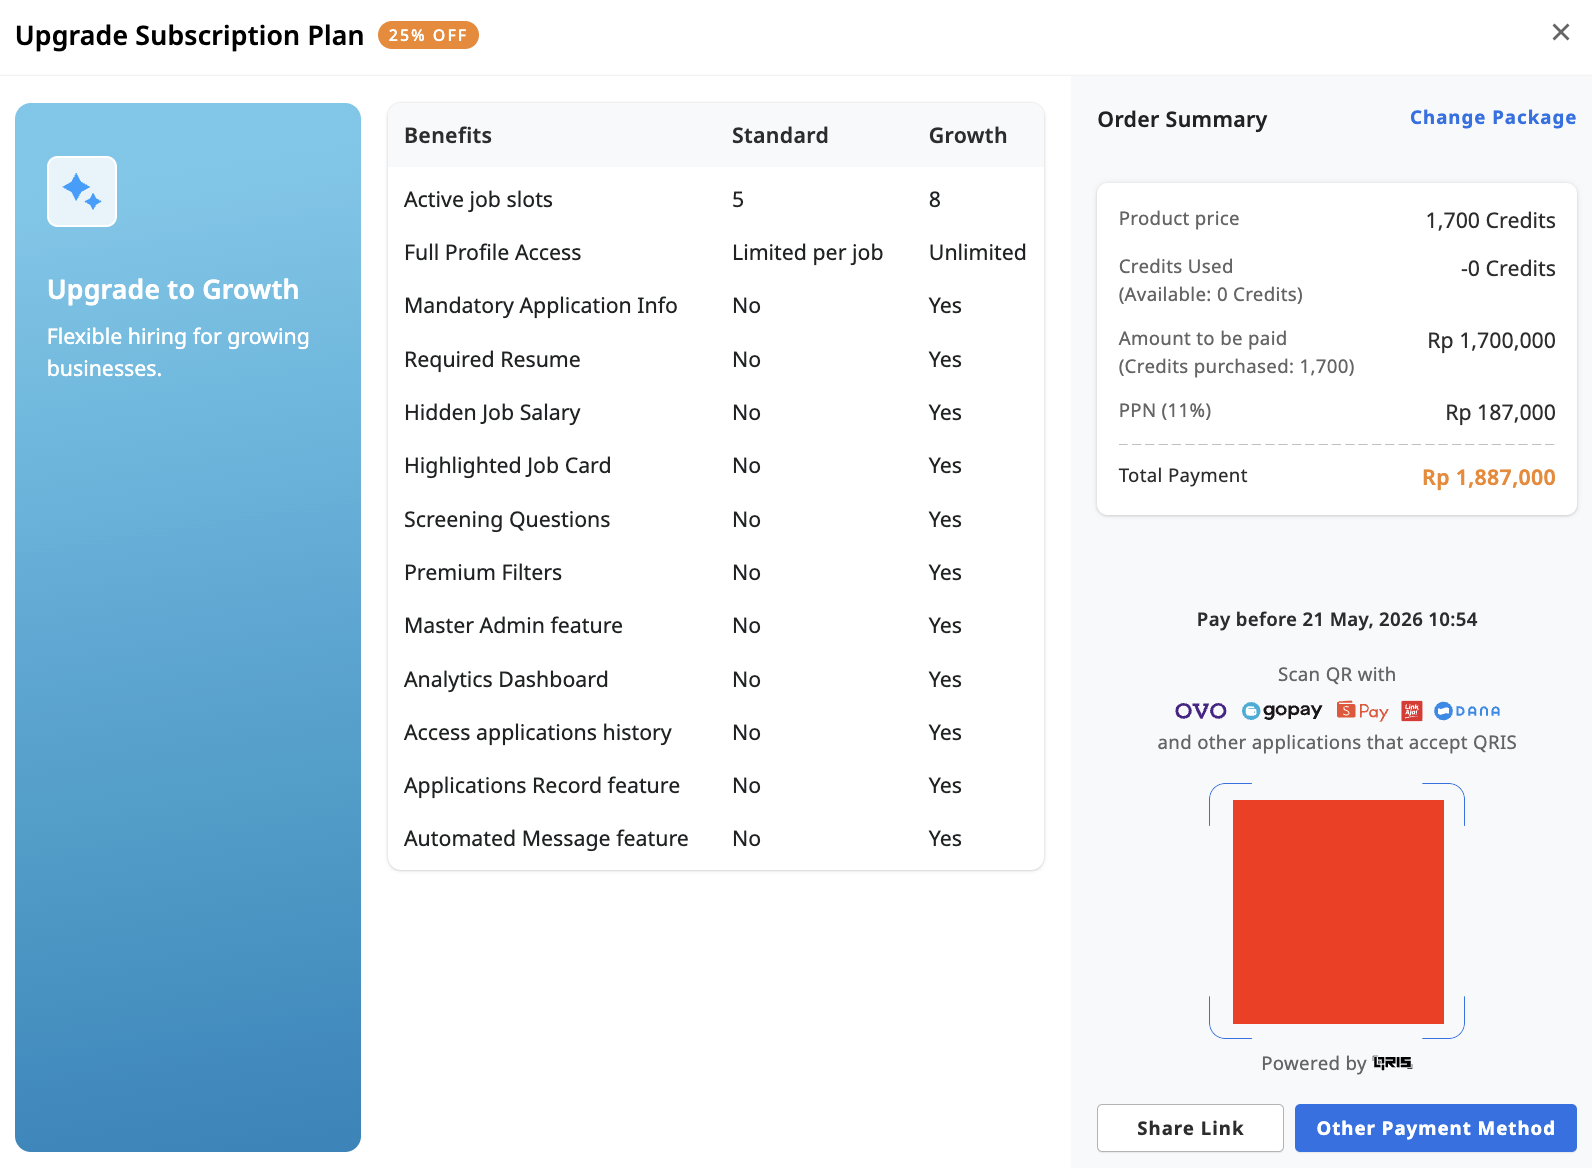Click the Rp 1,700,000 amount
This screenshot has height=1168, width=1592.
click(1491, 341)
